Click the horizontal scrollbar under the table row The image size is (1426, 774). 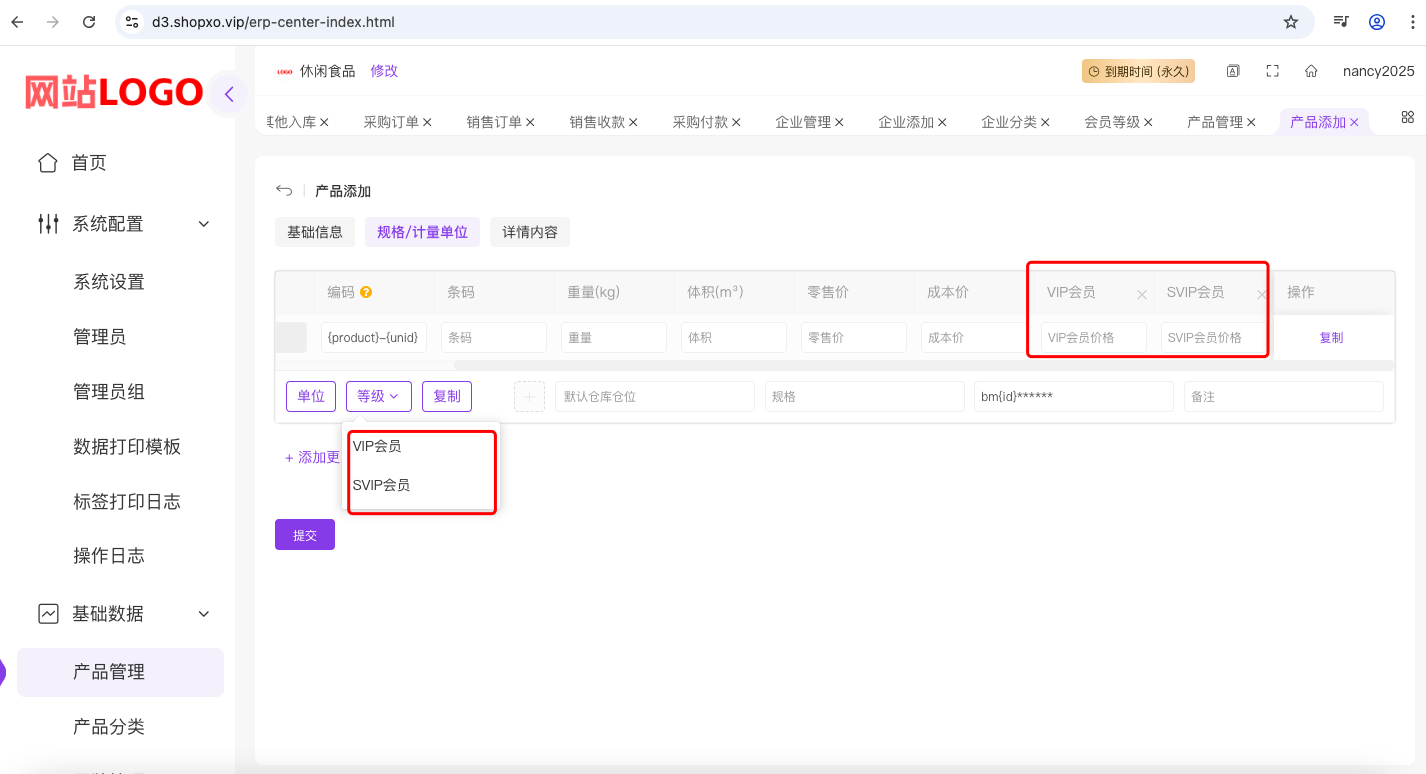(x=923, y=366)
